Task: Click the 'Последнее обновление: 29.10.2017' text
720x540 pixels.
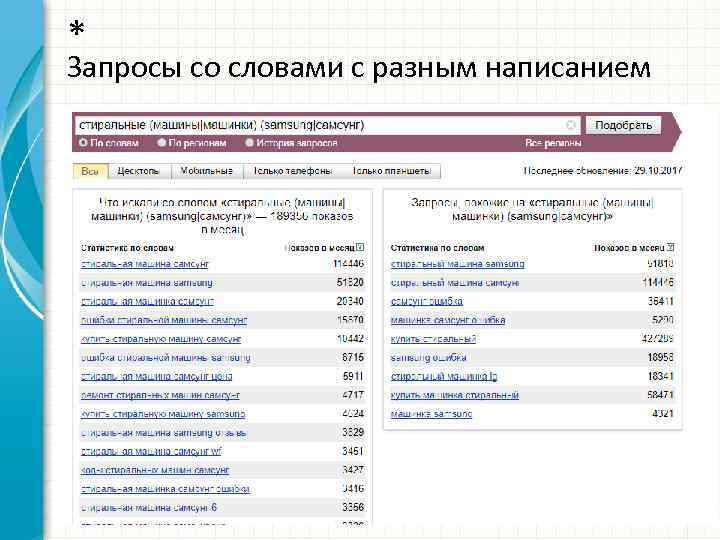Action: [603, 171]
